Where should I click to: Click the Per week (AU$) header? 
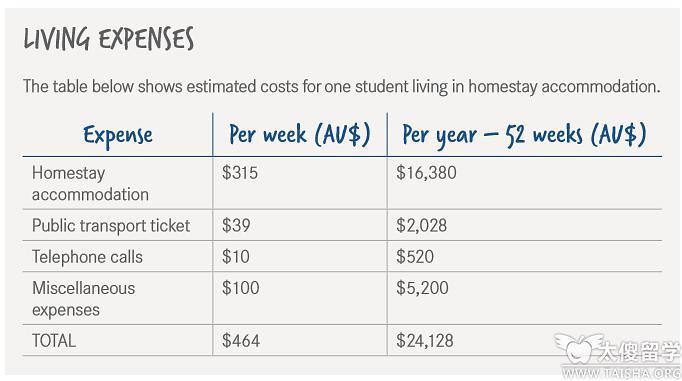pos(300,134)
